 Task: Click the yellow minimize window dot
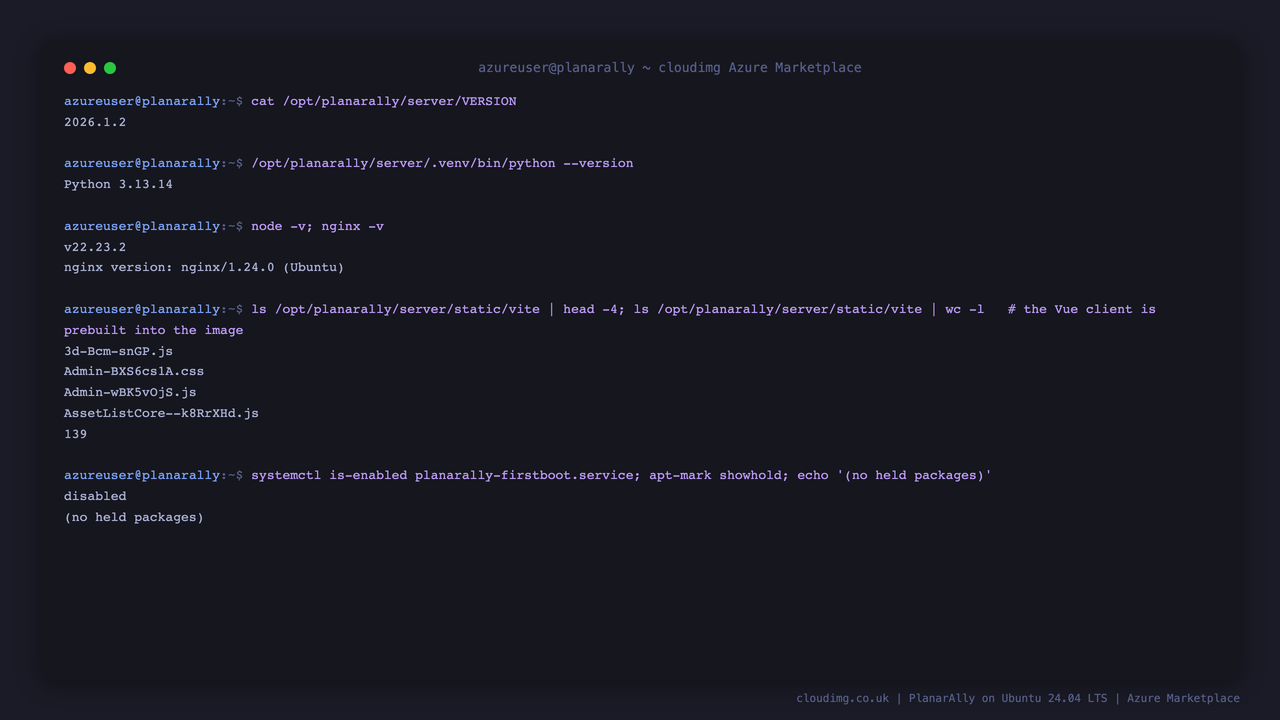coord(90,68)
